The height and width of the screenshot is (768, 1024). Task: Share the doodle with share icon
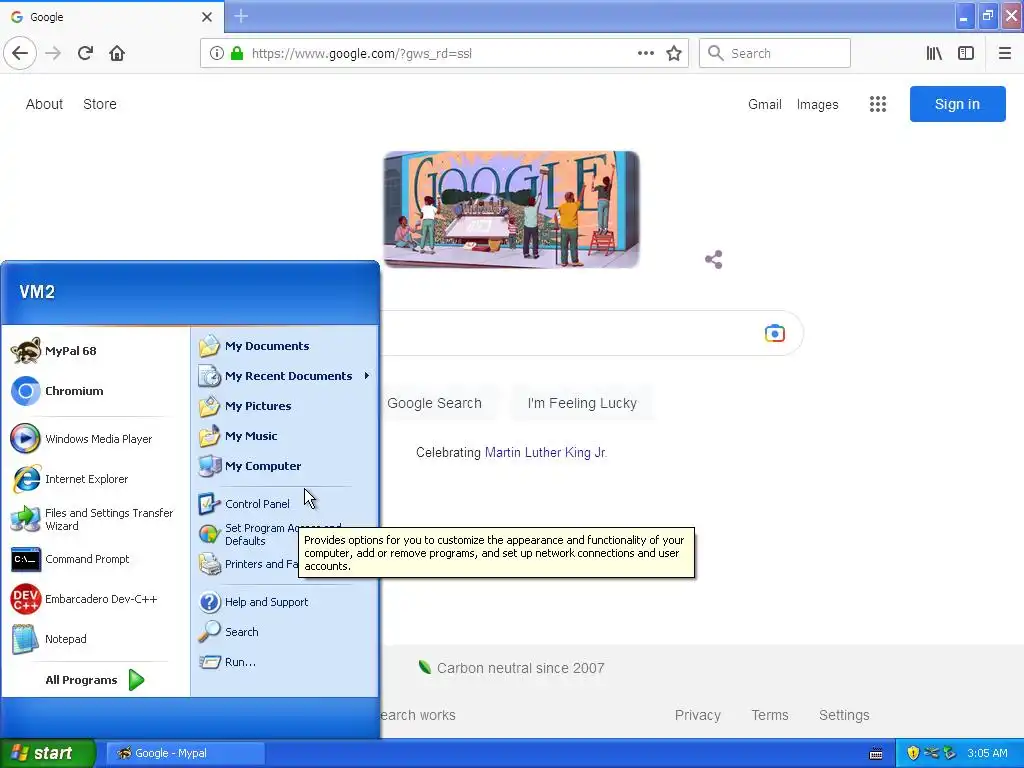pyautogui.click(x=714, y=259)
